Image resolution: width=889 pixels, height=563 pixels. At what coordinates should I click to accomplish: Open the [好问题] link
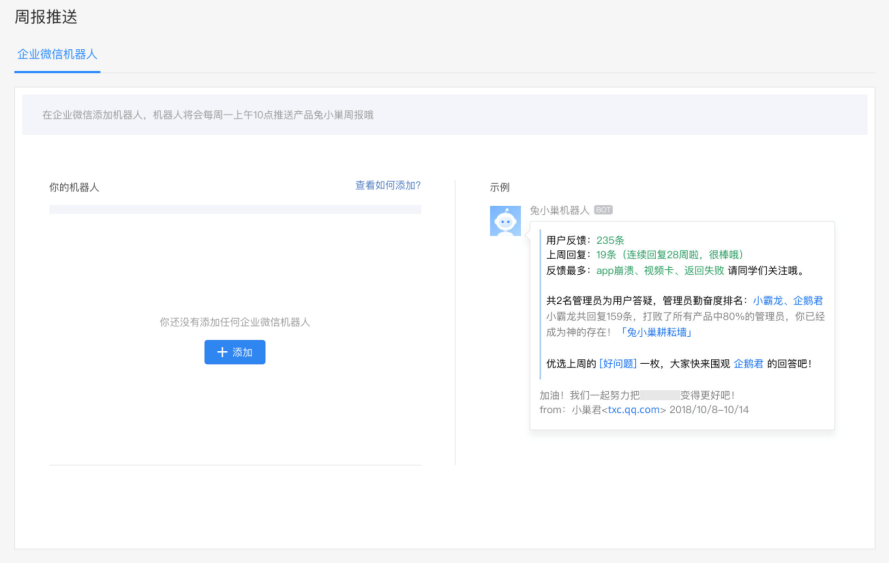point(617,364)
